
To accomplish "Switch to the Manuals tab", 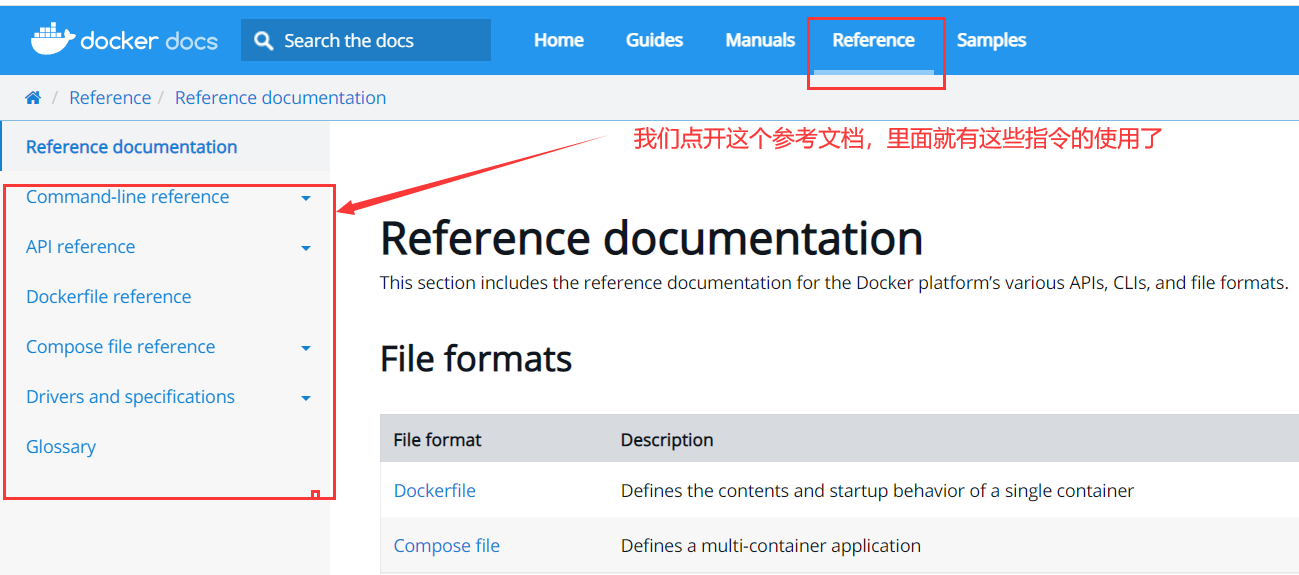I will click(x=760, y=40).
